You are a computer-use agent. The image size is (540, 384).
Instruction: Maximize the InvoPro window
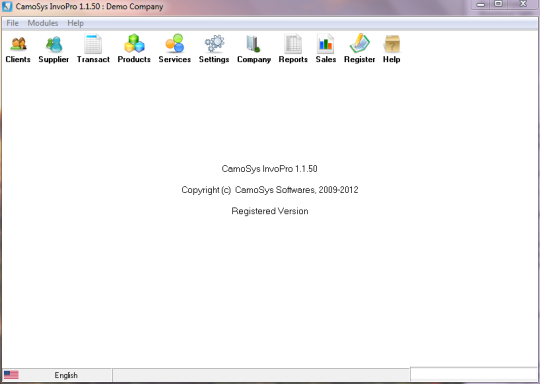pos(498,4)
